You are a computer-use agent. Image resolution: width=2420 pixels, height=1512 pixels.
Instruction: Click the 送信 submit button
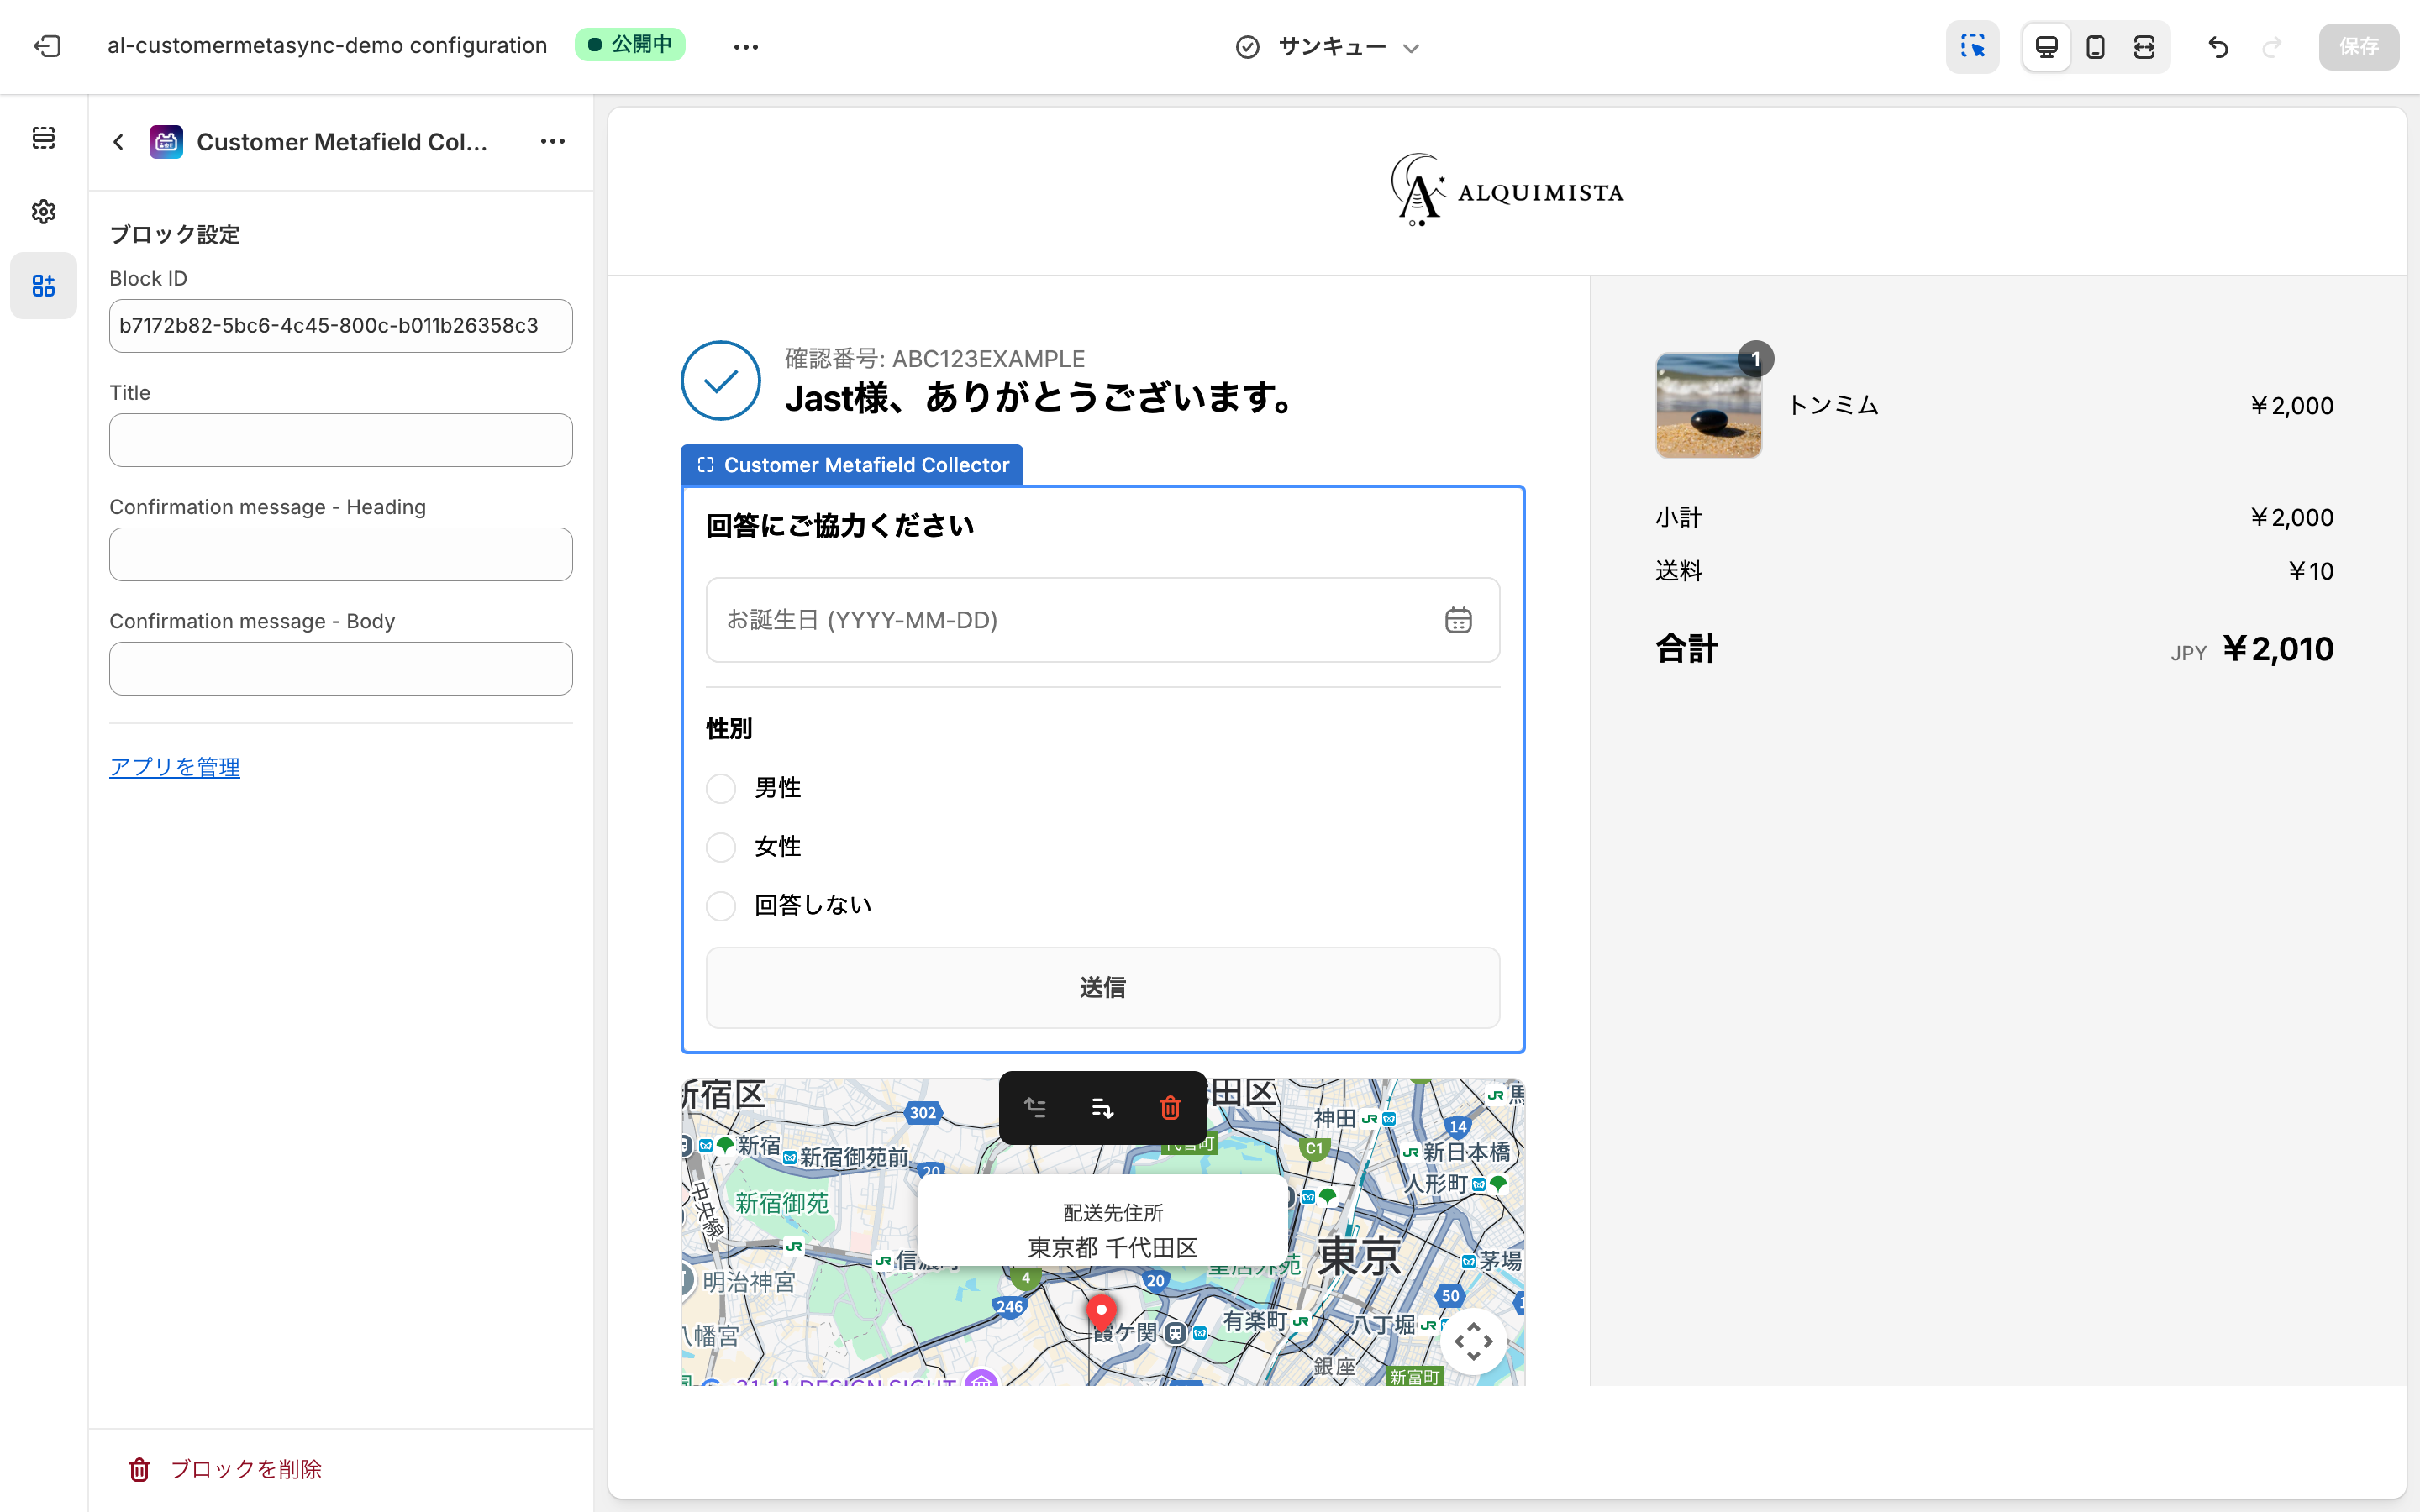tap(1102, 988)
